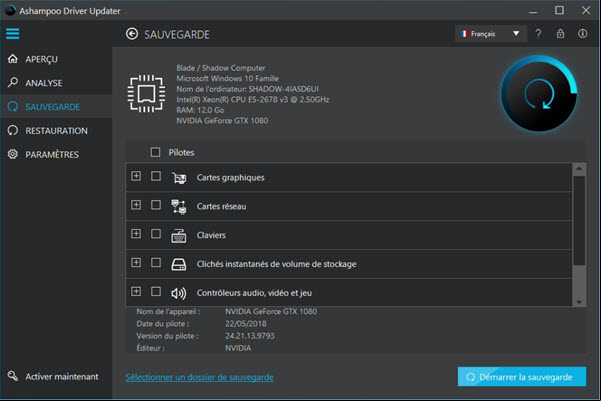Go to the RESTAURATION section

coord(56,131)
